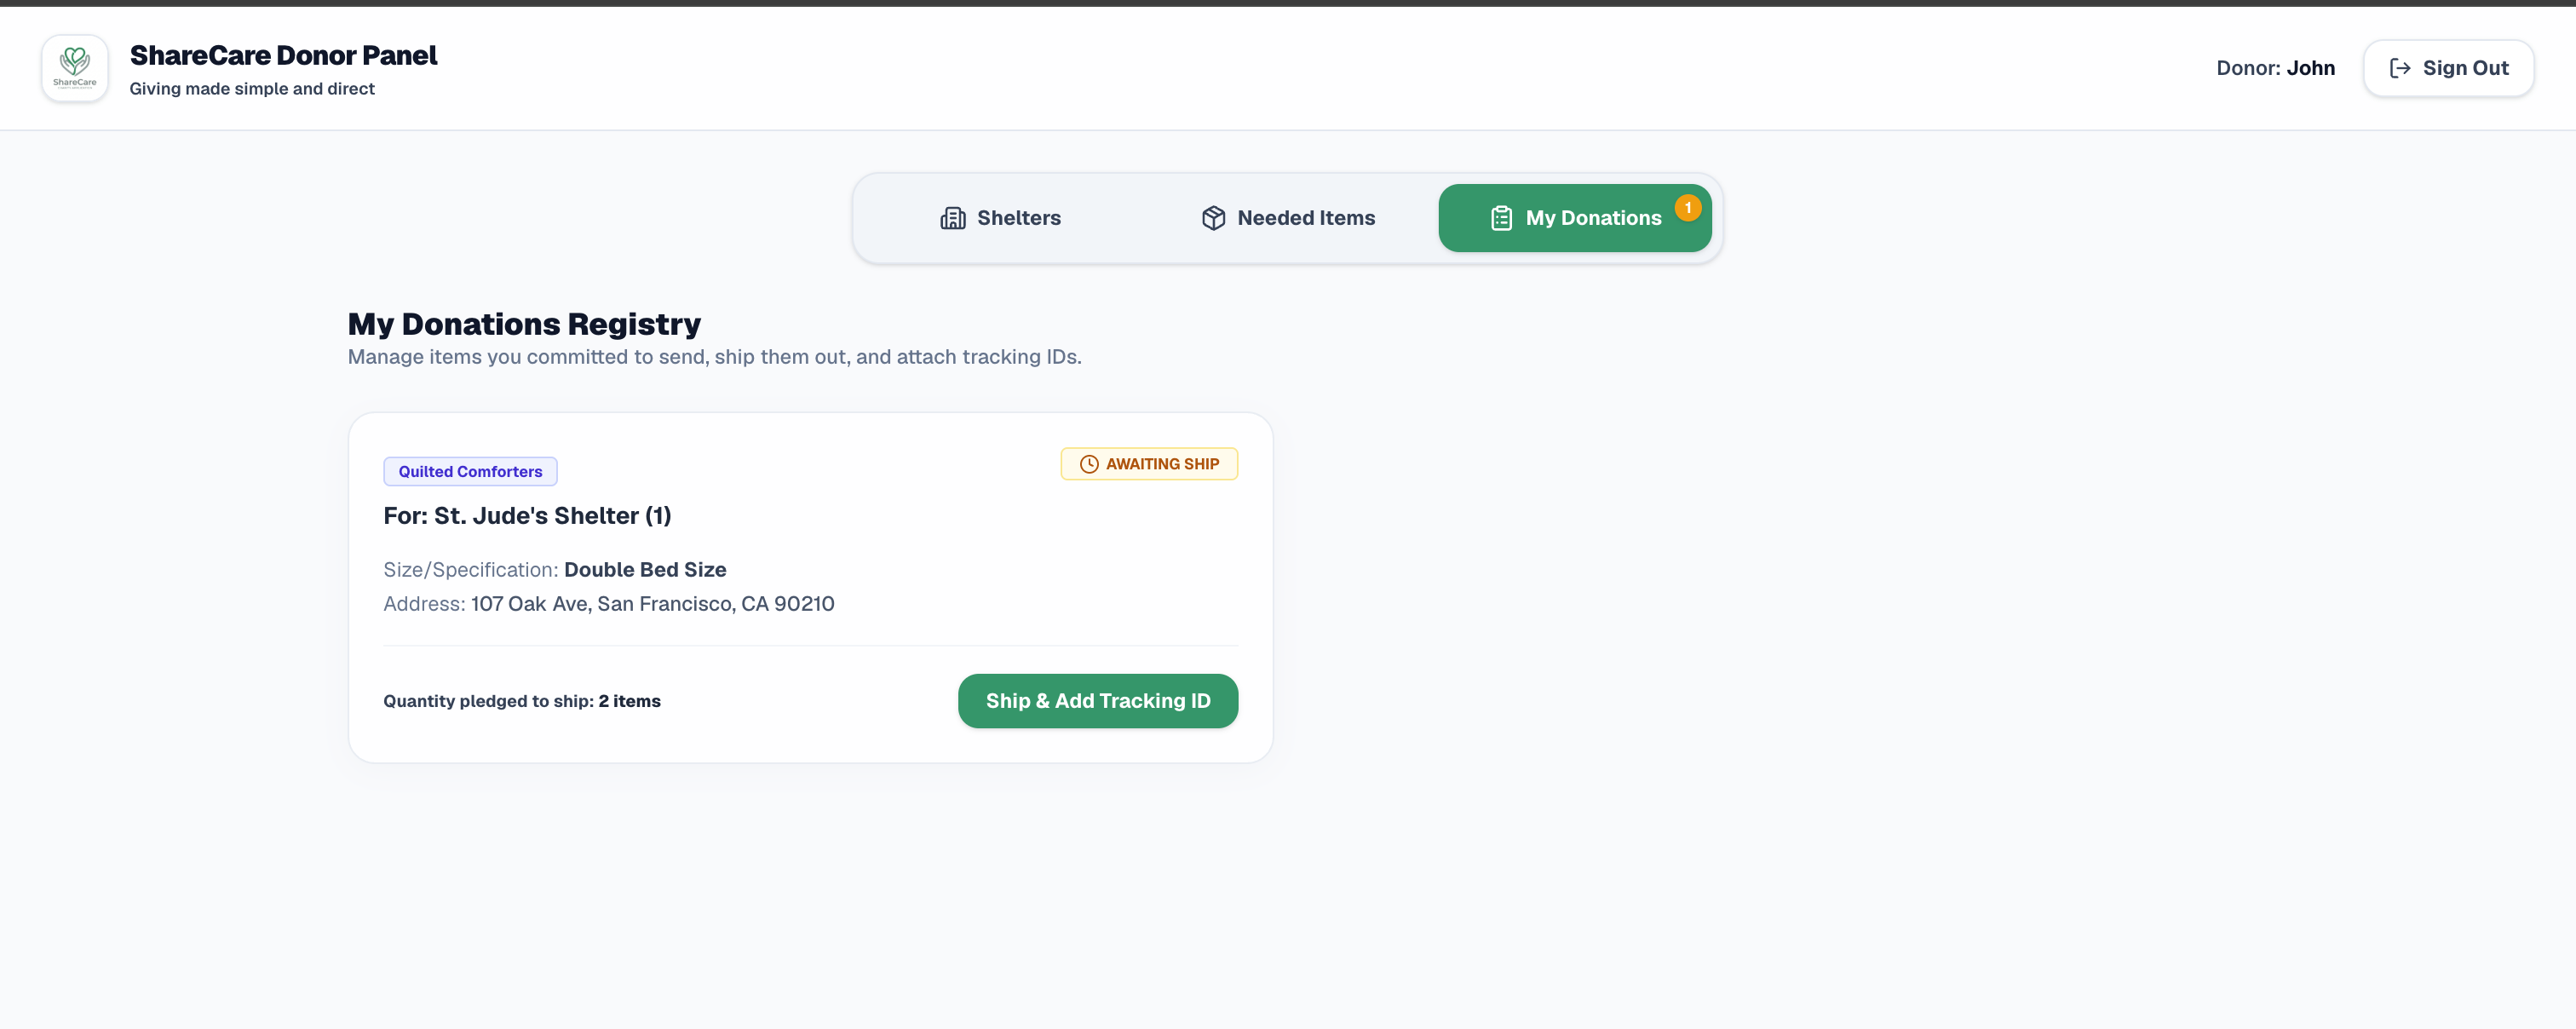The image size is (2576, 1029).
Task: Click For: St. Jude's Shelter heading
Action: pos(527,516)
